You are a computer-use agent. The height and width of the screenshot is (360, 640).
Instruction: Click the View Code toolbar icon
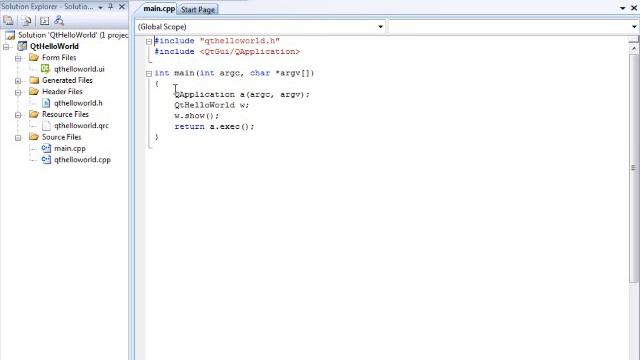[x=44, y=20]
